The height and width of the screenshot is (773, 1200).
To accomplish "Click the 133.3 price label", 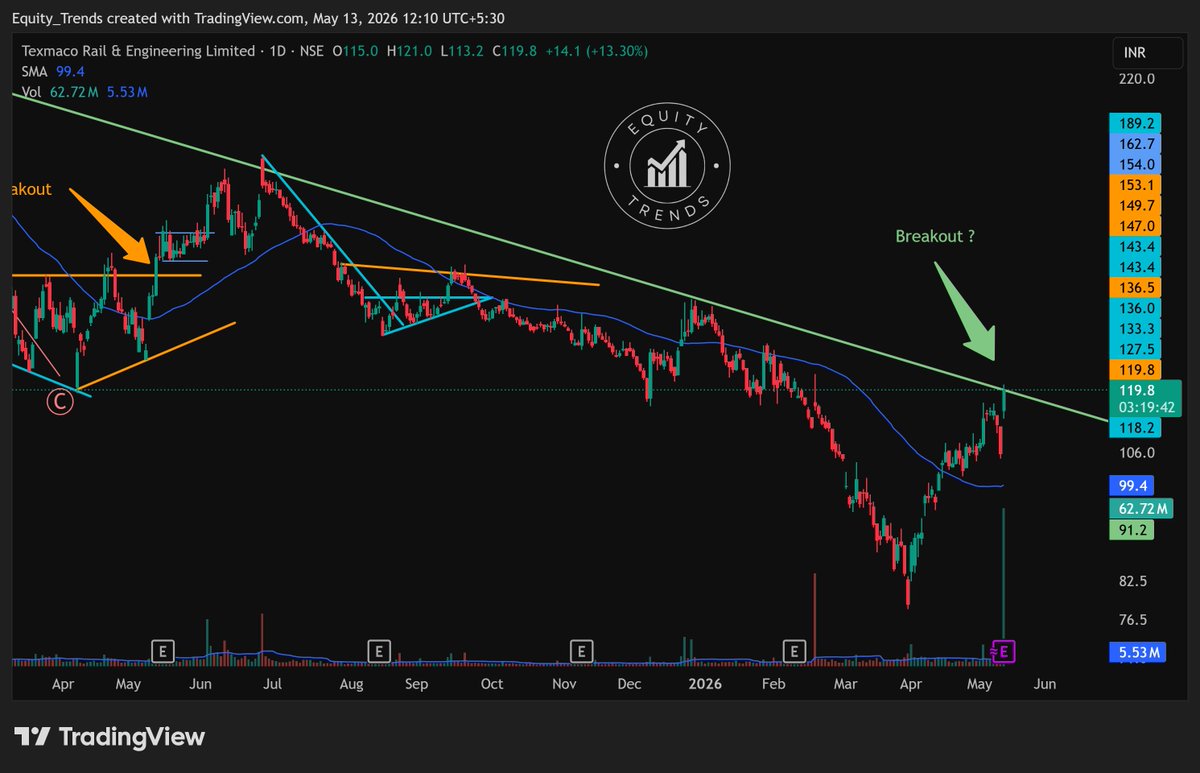I will coord(1138,328).
